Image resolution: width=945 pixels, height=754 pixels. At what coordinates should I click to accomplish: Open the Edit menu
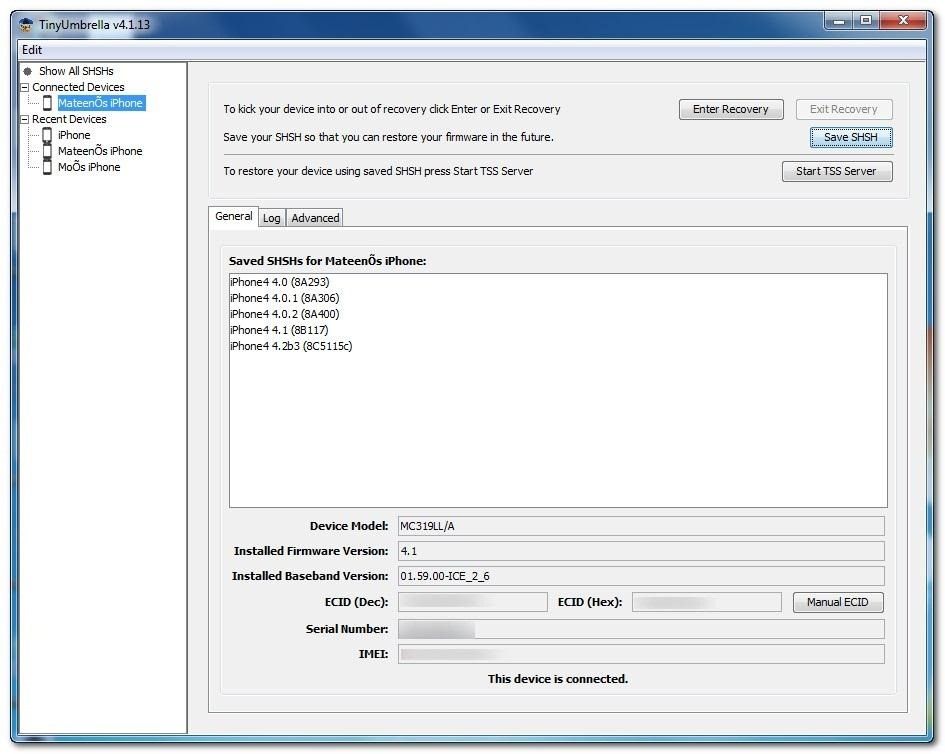(x=30, y=49)
